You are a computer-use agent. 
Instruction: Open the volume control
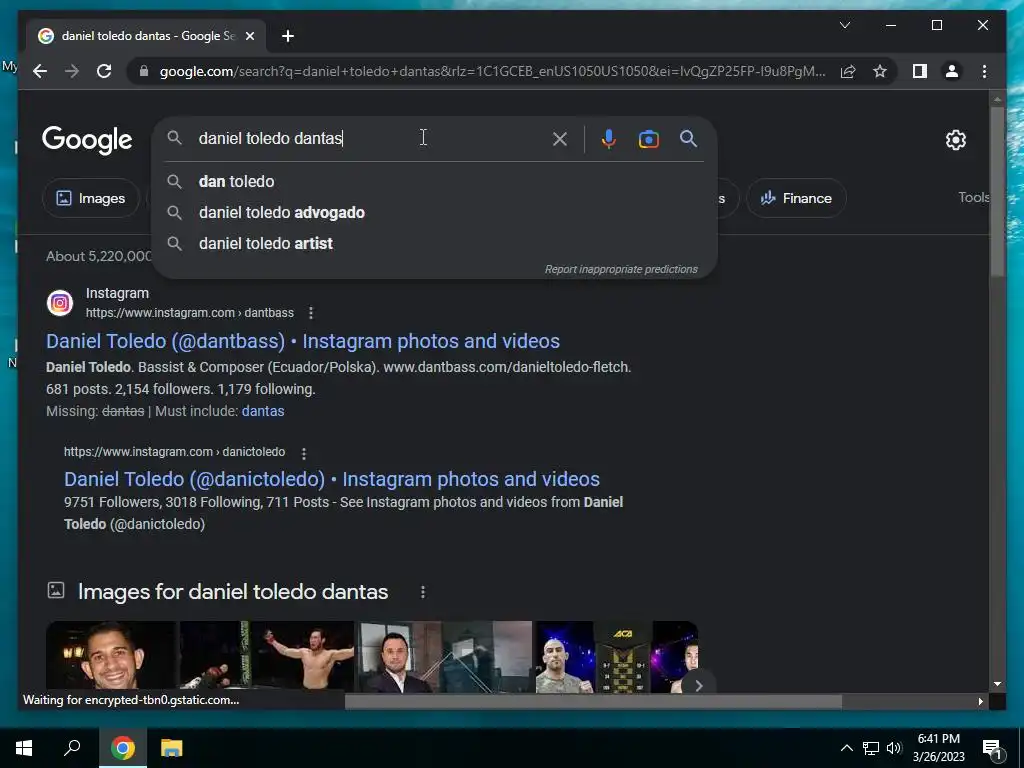(x=894, y=748)
